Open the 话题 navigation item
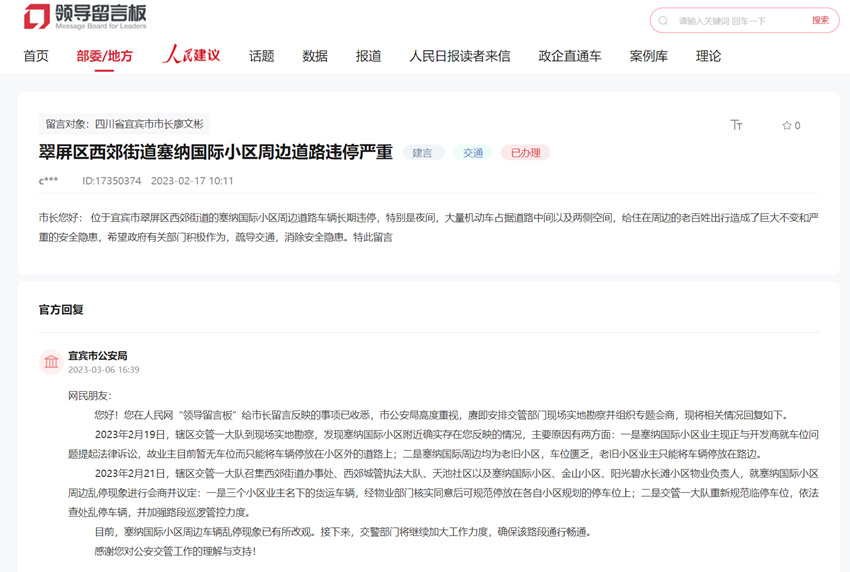The height and width of the screenshot is (572, 850). point(261,56)
